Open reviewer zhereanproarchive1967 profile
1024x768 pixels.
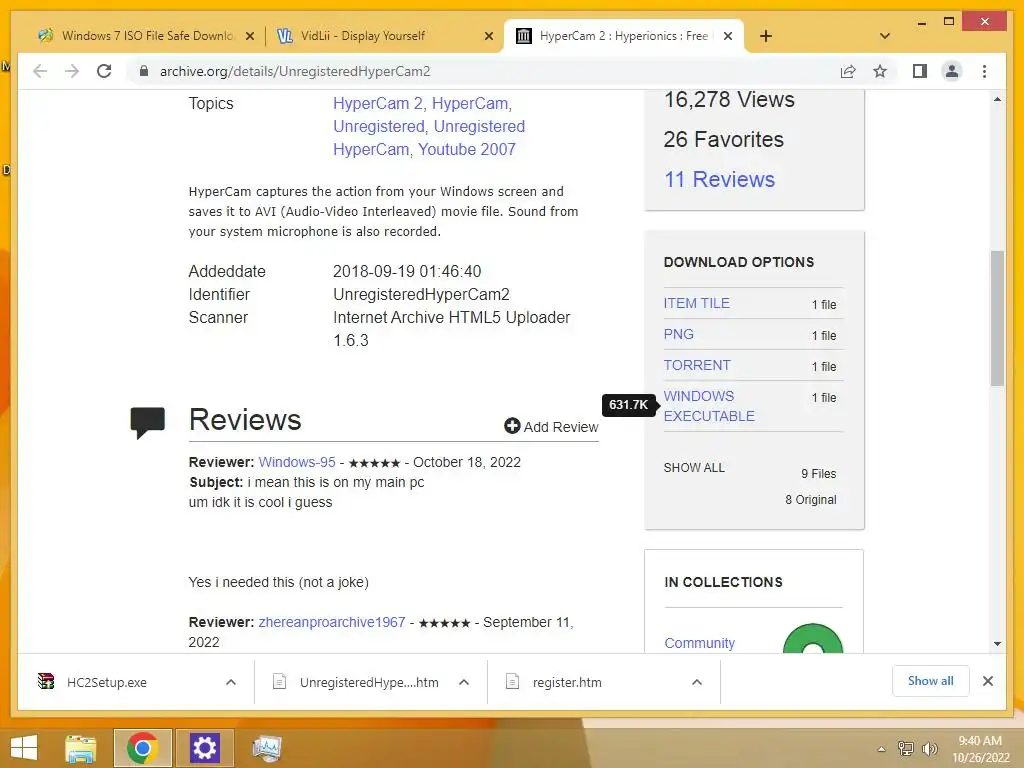coord(332,622)
